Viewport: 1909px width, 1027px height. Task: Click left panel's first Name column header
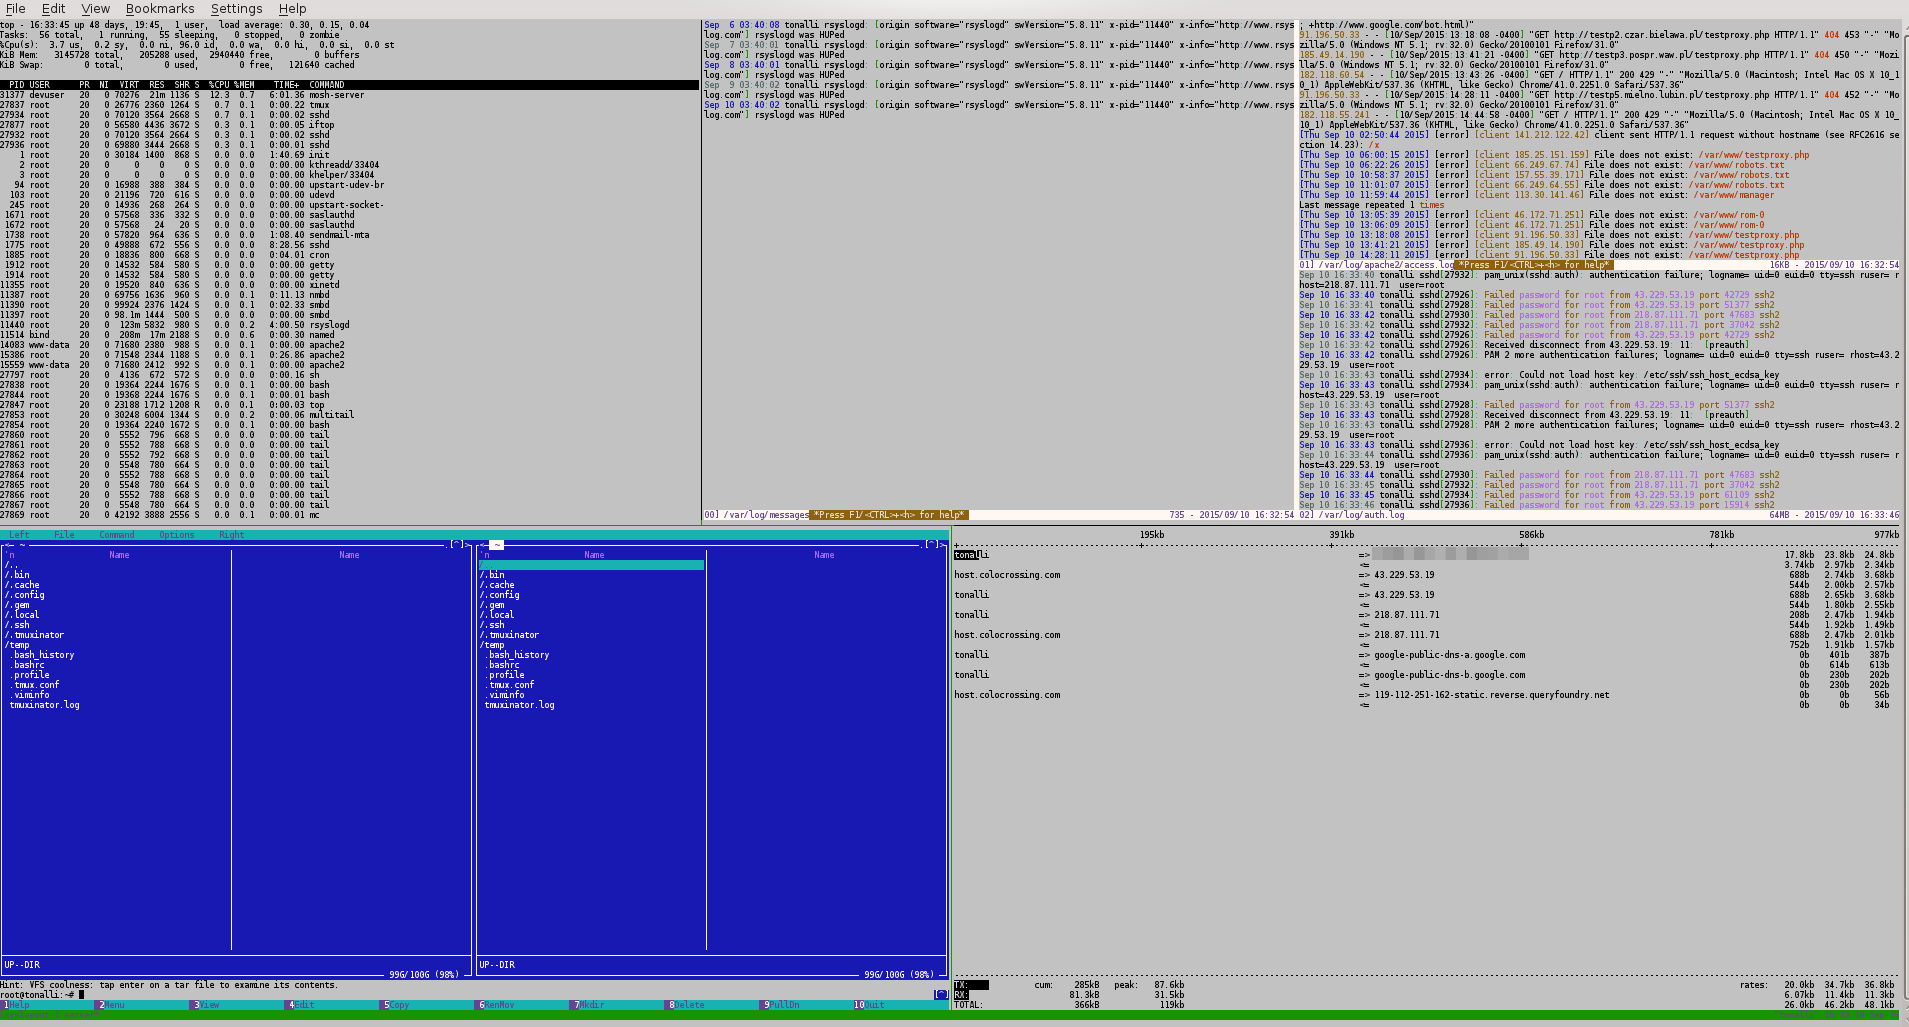coord(119,555)
